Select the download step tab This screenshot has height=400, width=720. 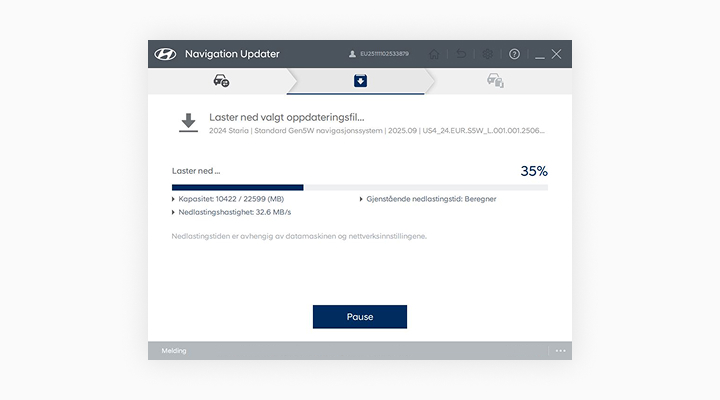pos(360,81)
